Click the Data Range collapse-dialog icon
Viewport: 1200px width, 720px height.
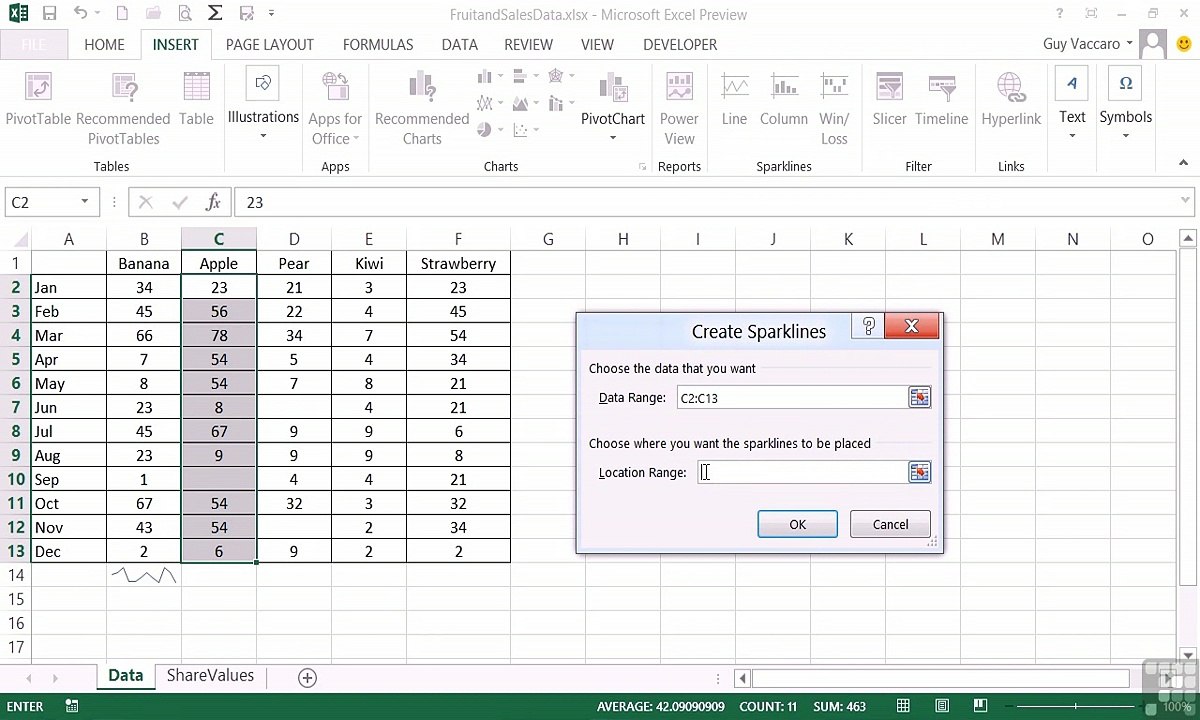click(x=919, y=398)
